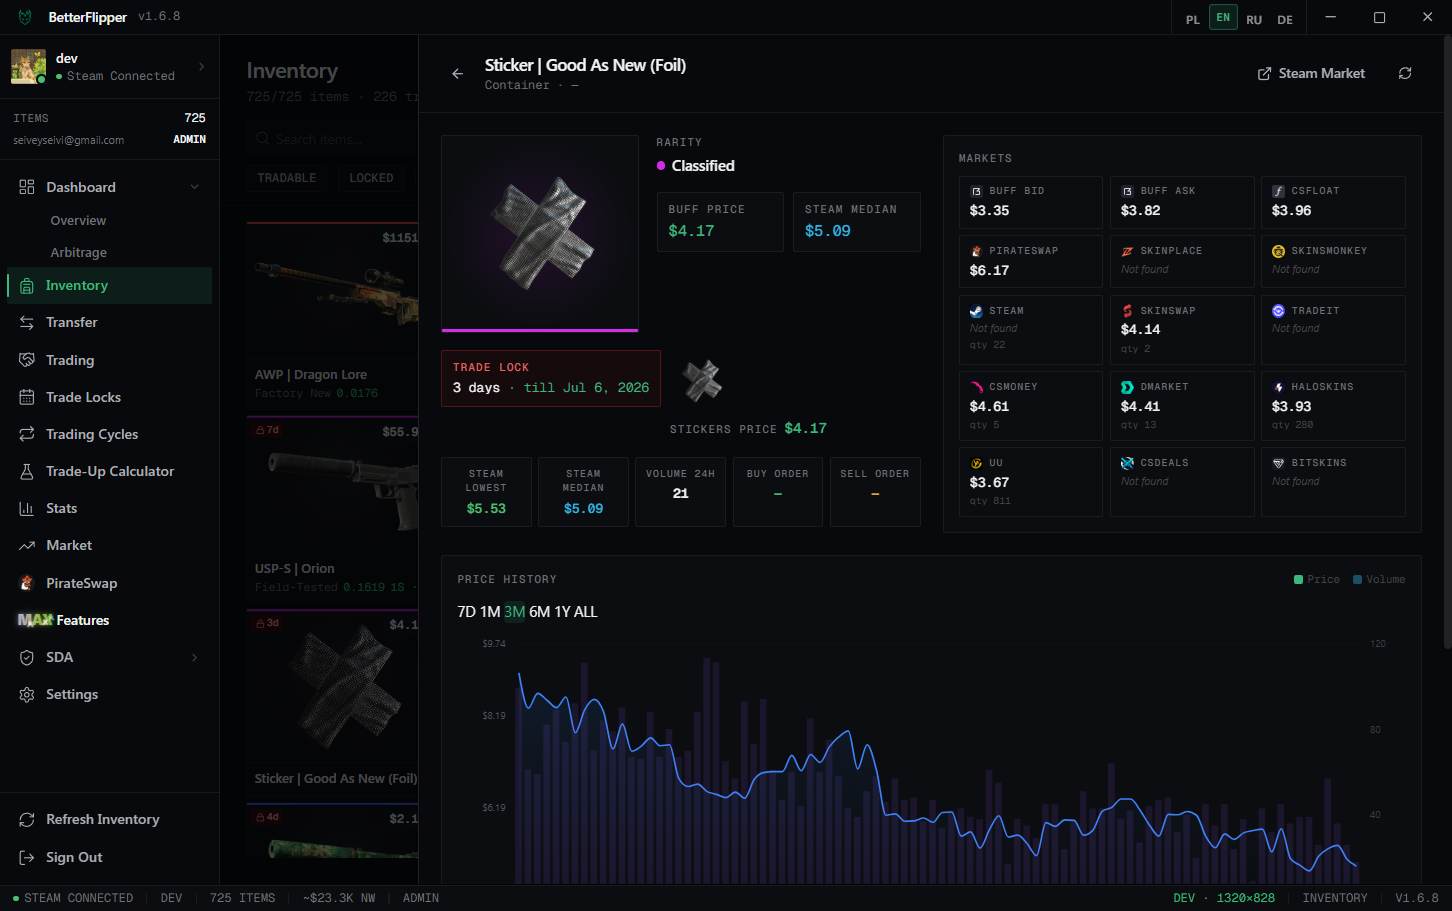Click the Steam market logo icon
Image resolution: width=1452 pixels, height=911 pixels.
click(x=976, y=311)
